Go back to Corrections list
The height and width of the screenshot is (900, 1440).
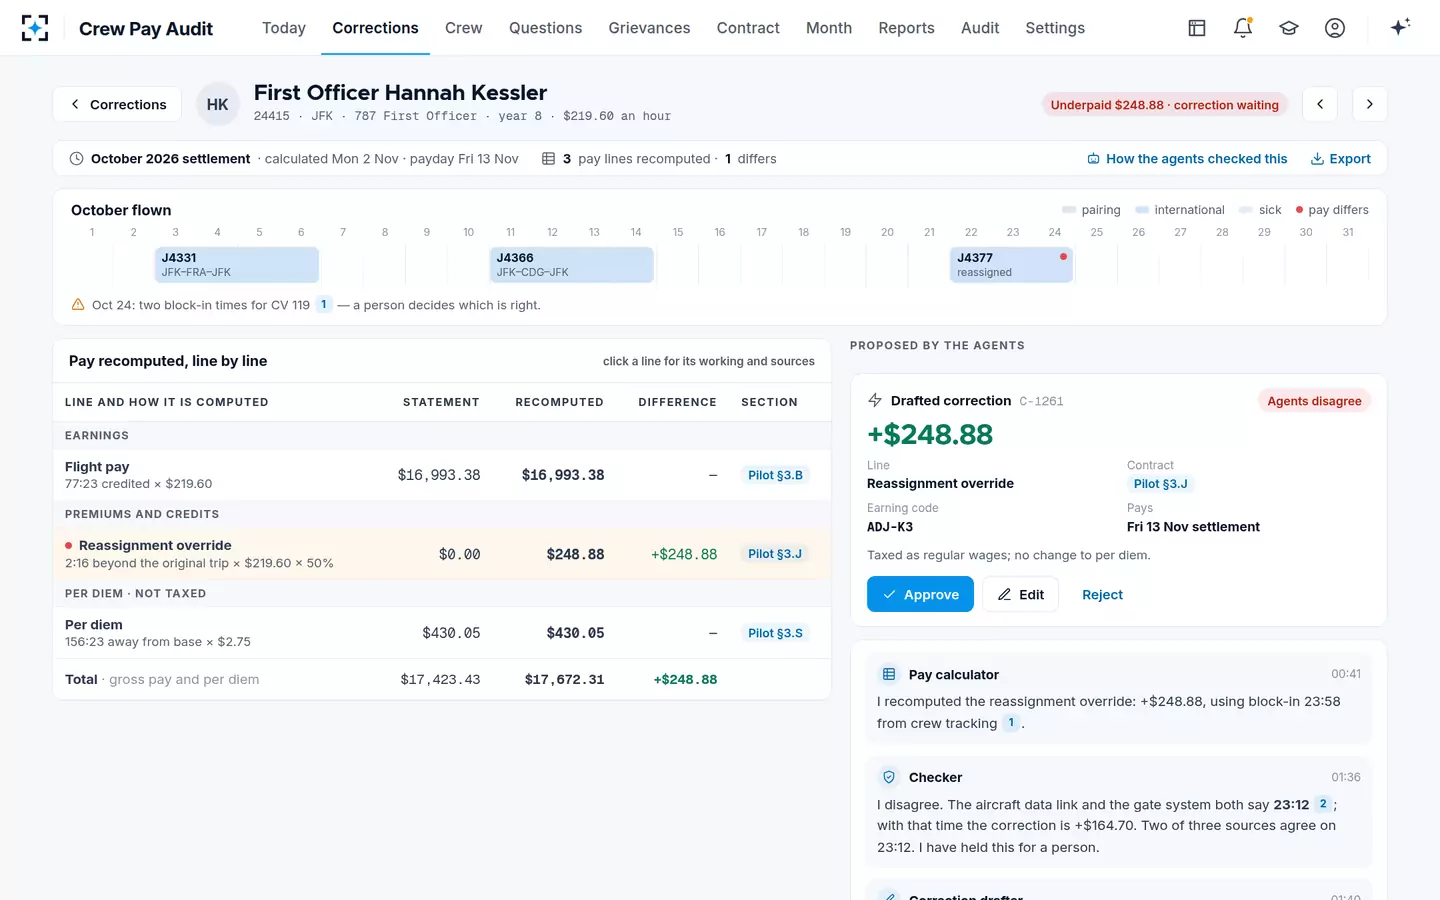[x=117, y=104]
